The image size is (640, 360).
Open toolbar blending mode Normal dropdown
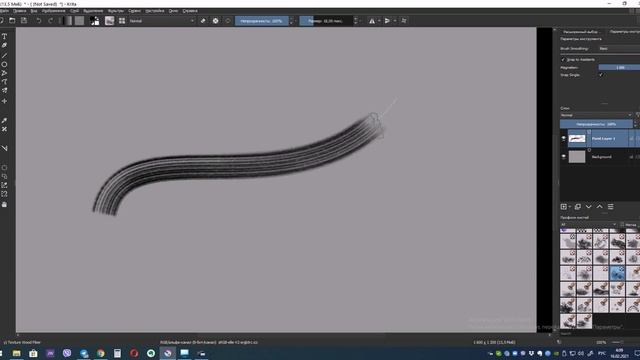click(162, 21)
